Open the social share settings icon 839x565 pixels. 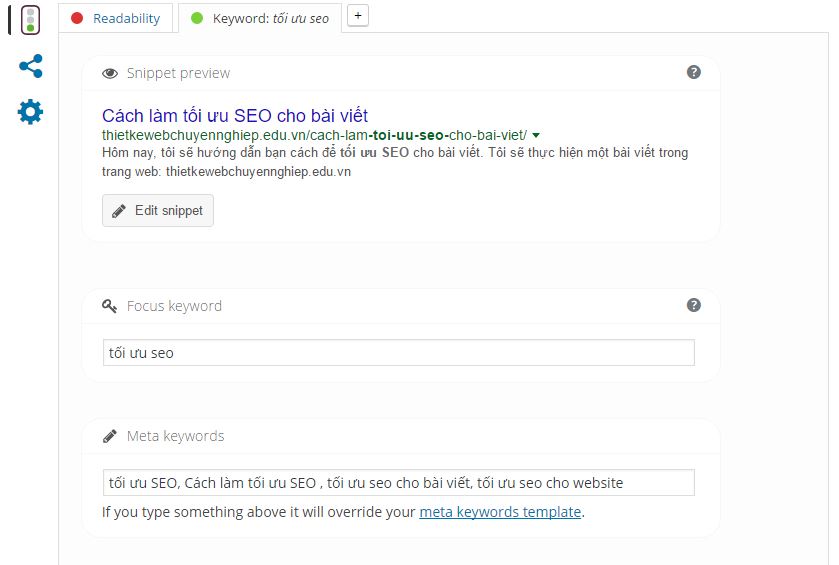click(30, 67)
